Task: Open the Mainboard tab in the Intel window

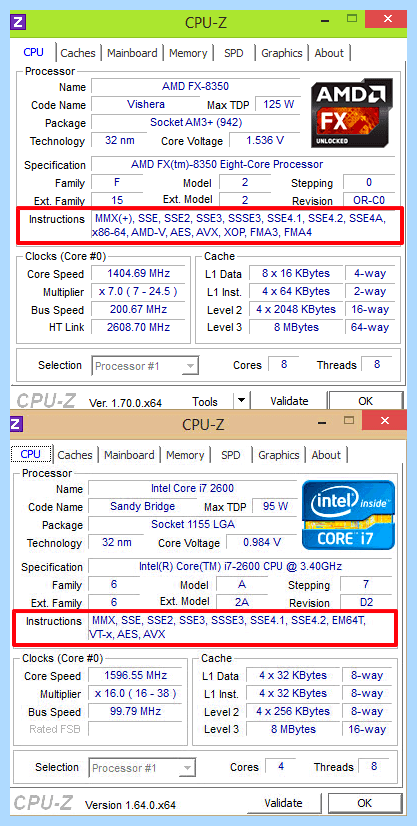Action: (129, 455)
